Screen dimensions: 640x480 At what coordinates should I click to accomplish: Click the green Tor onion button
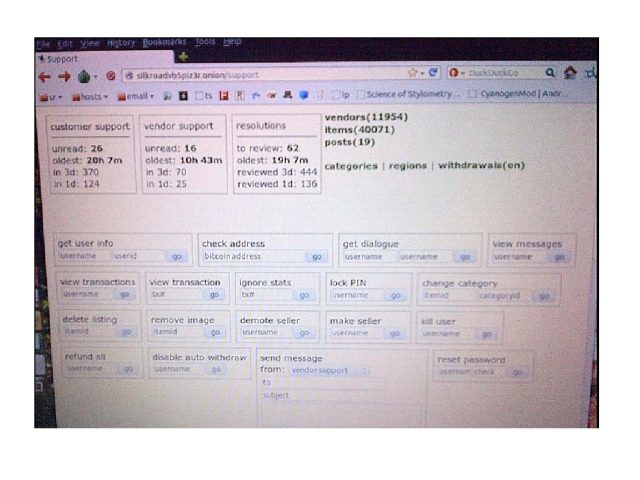pyautogui.click(x=84, y=76)
